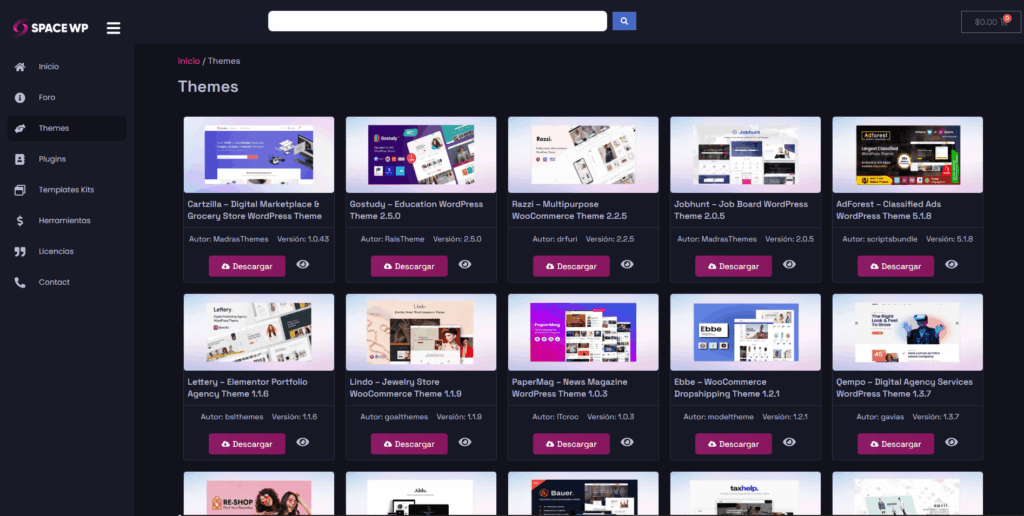Click Descargar for Ebbe theme
1024x516 pixels.
pyautogui.click(x=733, y=444)
